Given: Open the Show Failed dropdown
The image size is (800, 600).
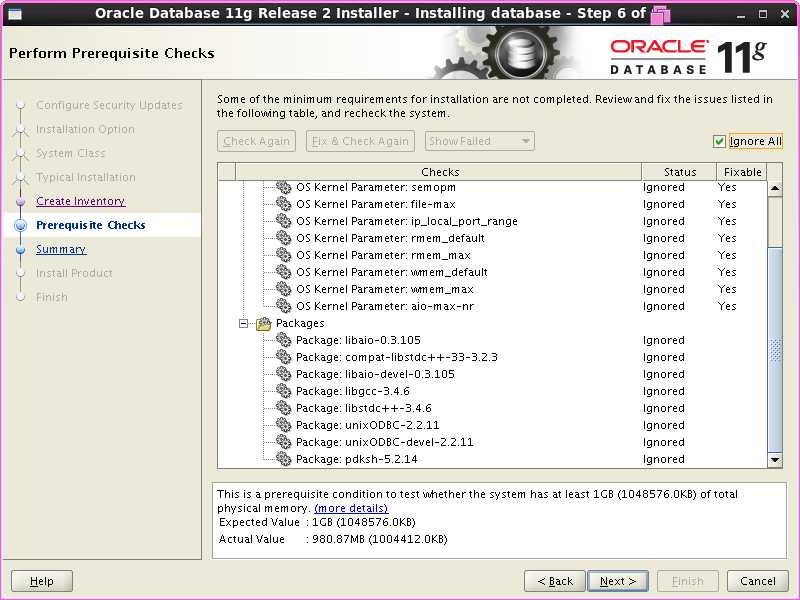Looking at the screenshot, I should click(x=480, y=141).
